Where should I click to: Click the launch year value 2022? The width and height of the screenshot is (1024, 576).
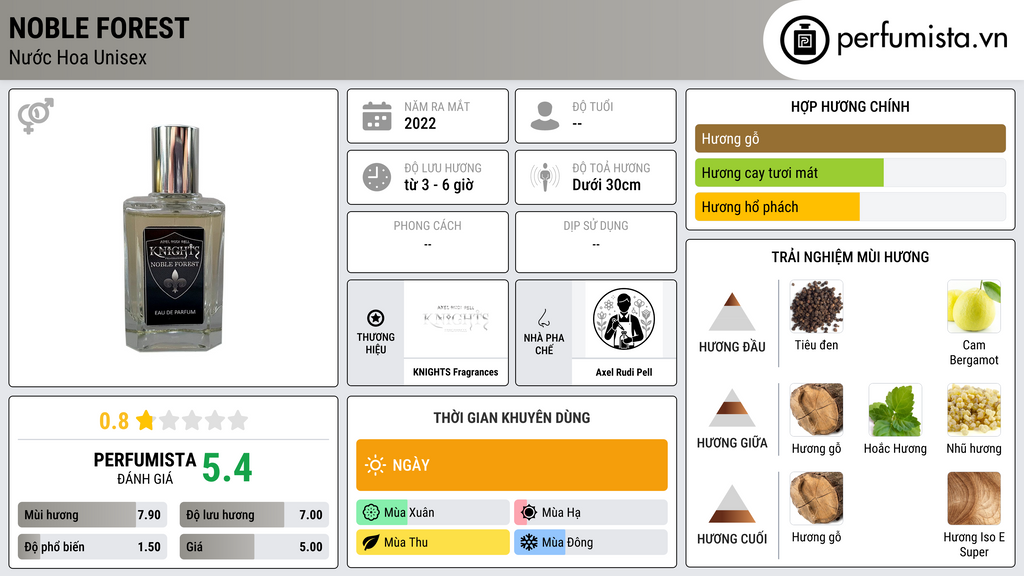tap(420, 123)
